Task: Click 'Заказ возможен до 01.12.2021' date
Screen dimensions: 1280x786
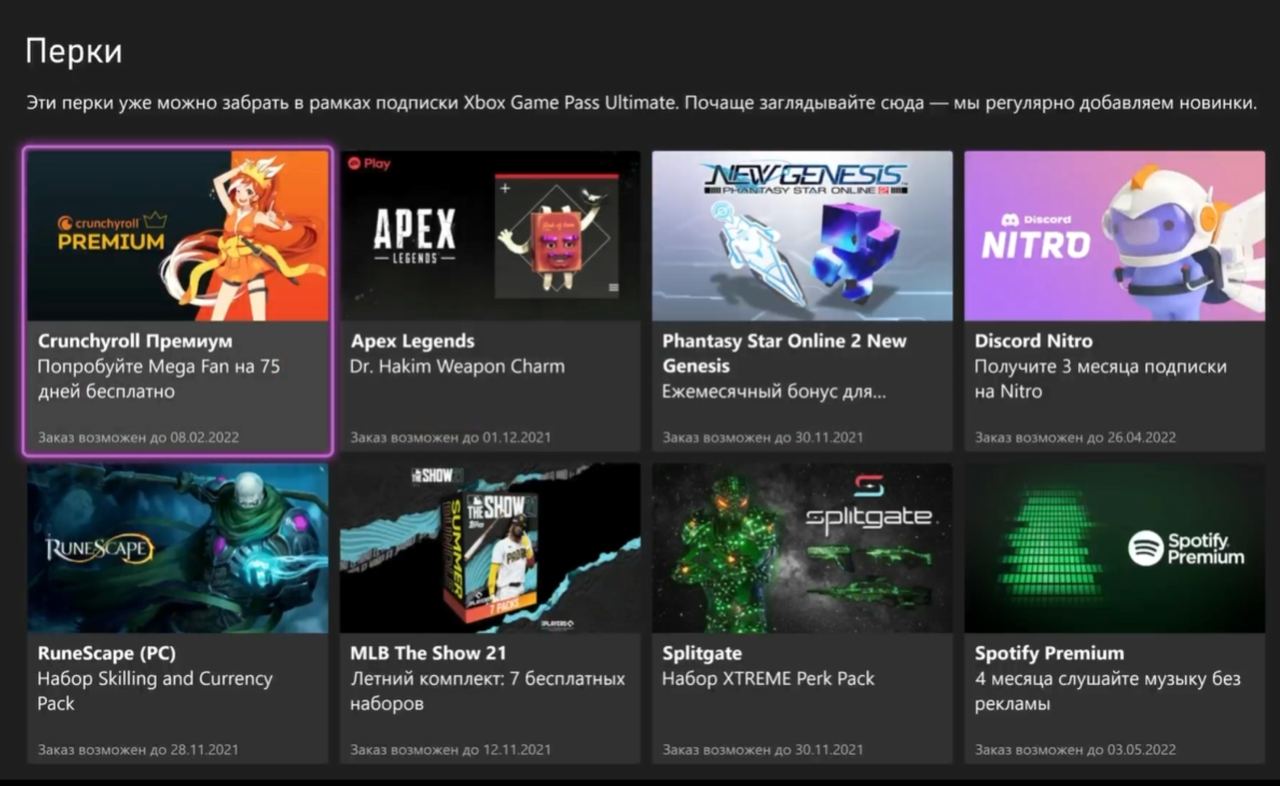Action: pos(450,437)
